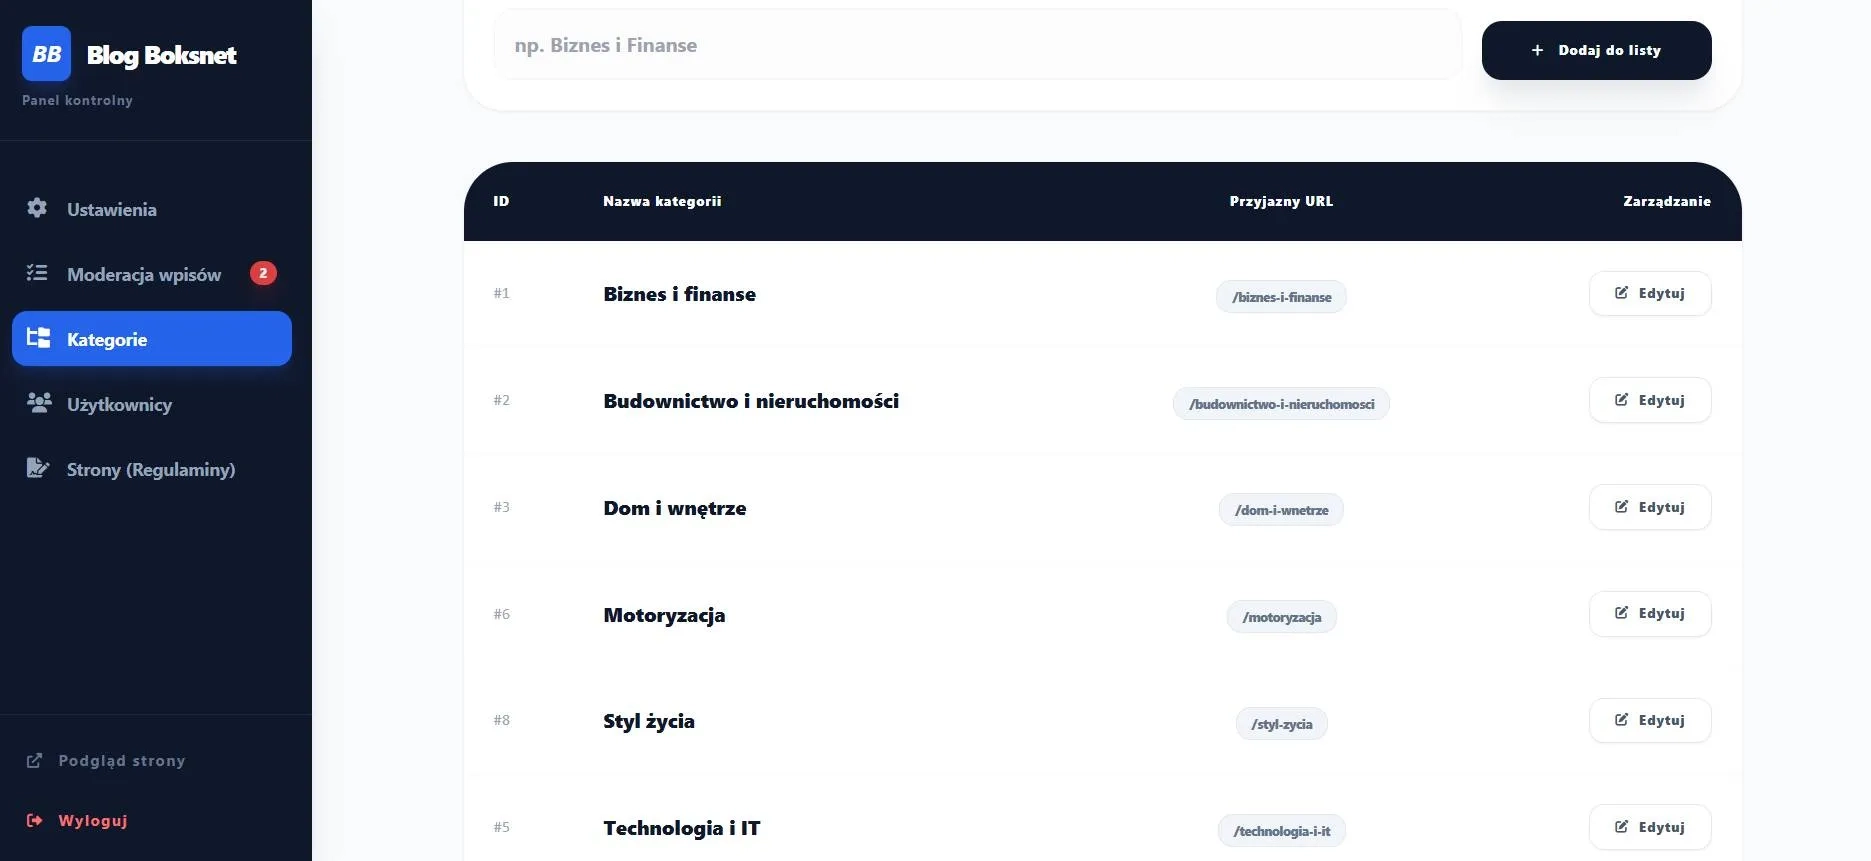Click the red moderation count badge
The width and height of the screenshot is (1871, 861).
[x=263, y=273]
